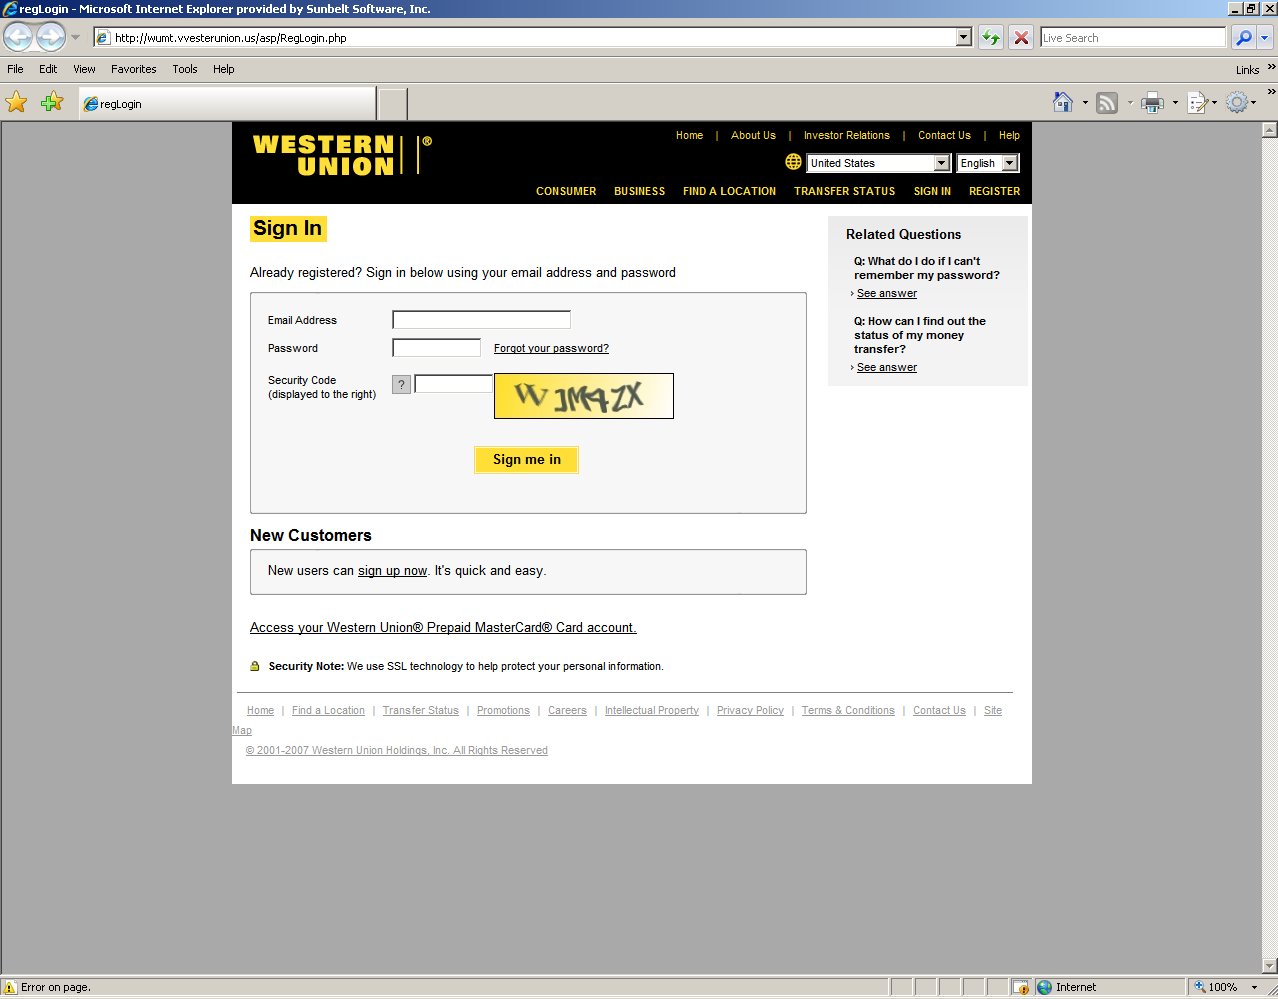This screenshot has height=999, width=1278.
Task: Click the vertical scrollbar down arrow
Action: tap(1270, 966)
